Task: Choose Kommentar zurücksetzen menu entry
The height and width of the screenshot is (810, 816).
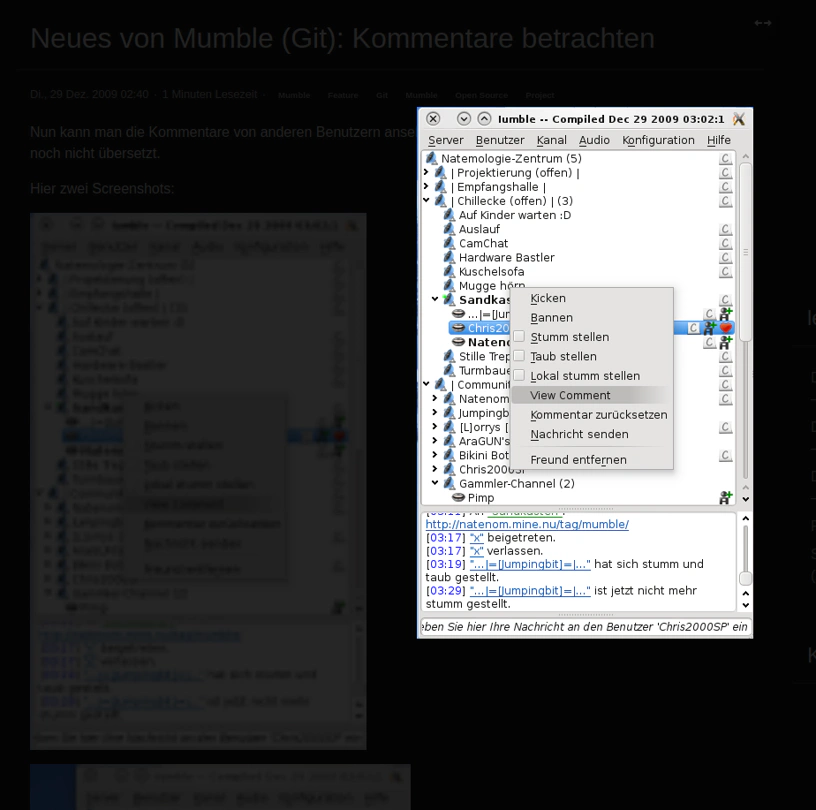Action: coord(592,415)
